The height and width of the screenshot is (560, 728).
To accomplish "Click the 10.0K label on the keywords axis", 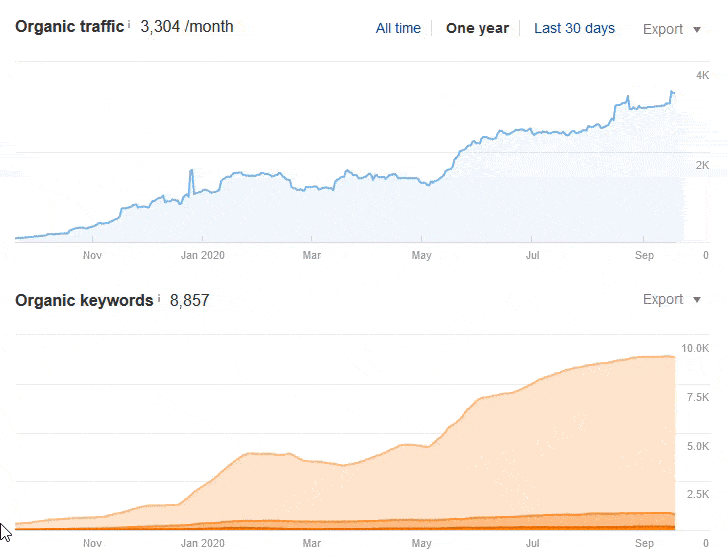I will coord(695,348).
